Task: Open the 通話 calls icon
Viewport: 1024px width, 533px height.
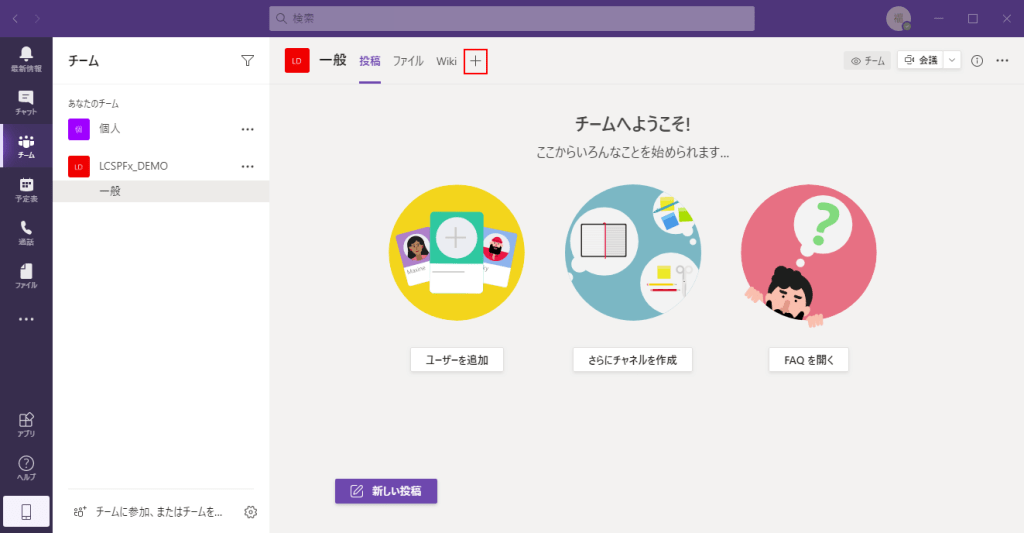Action: [26, 232]
